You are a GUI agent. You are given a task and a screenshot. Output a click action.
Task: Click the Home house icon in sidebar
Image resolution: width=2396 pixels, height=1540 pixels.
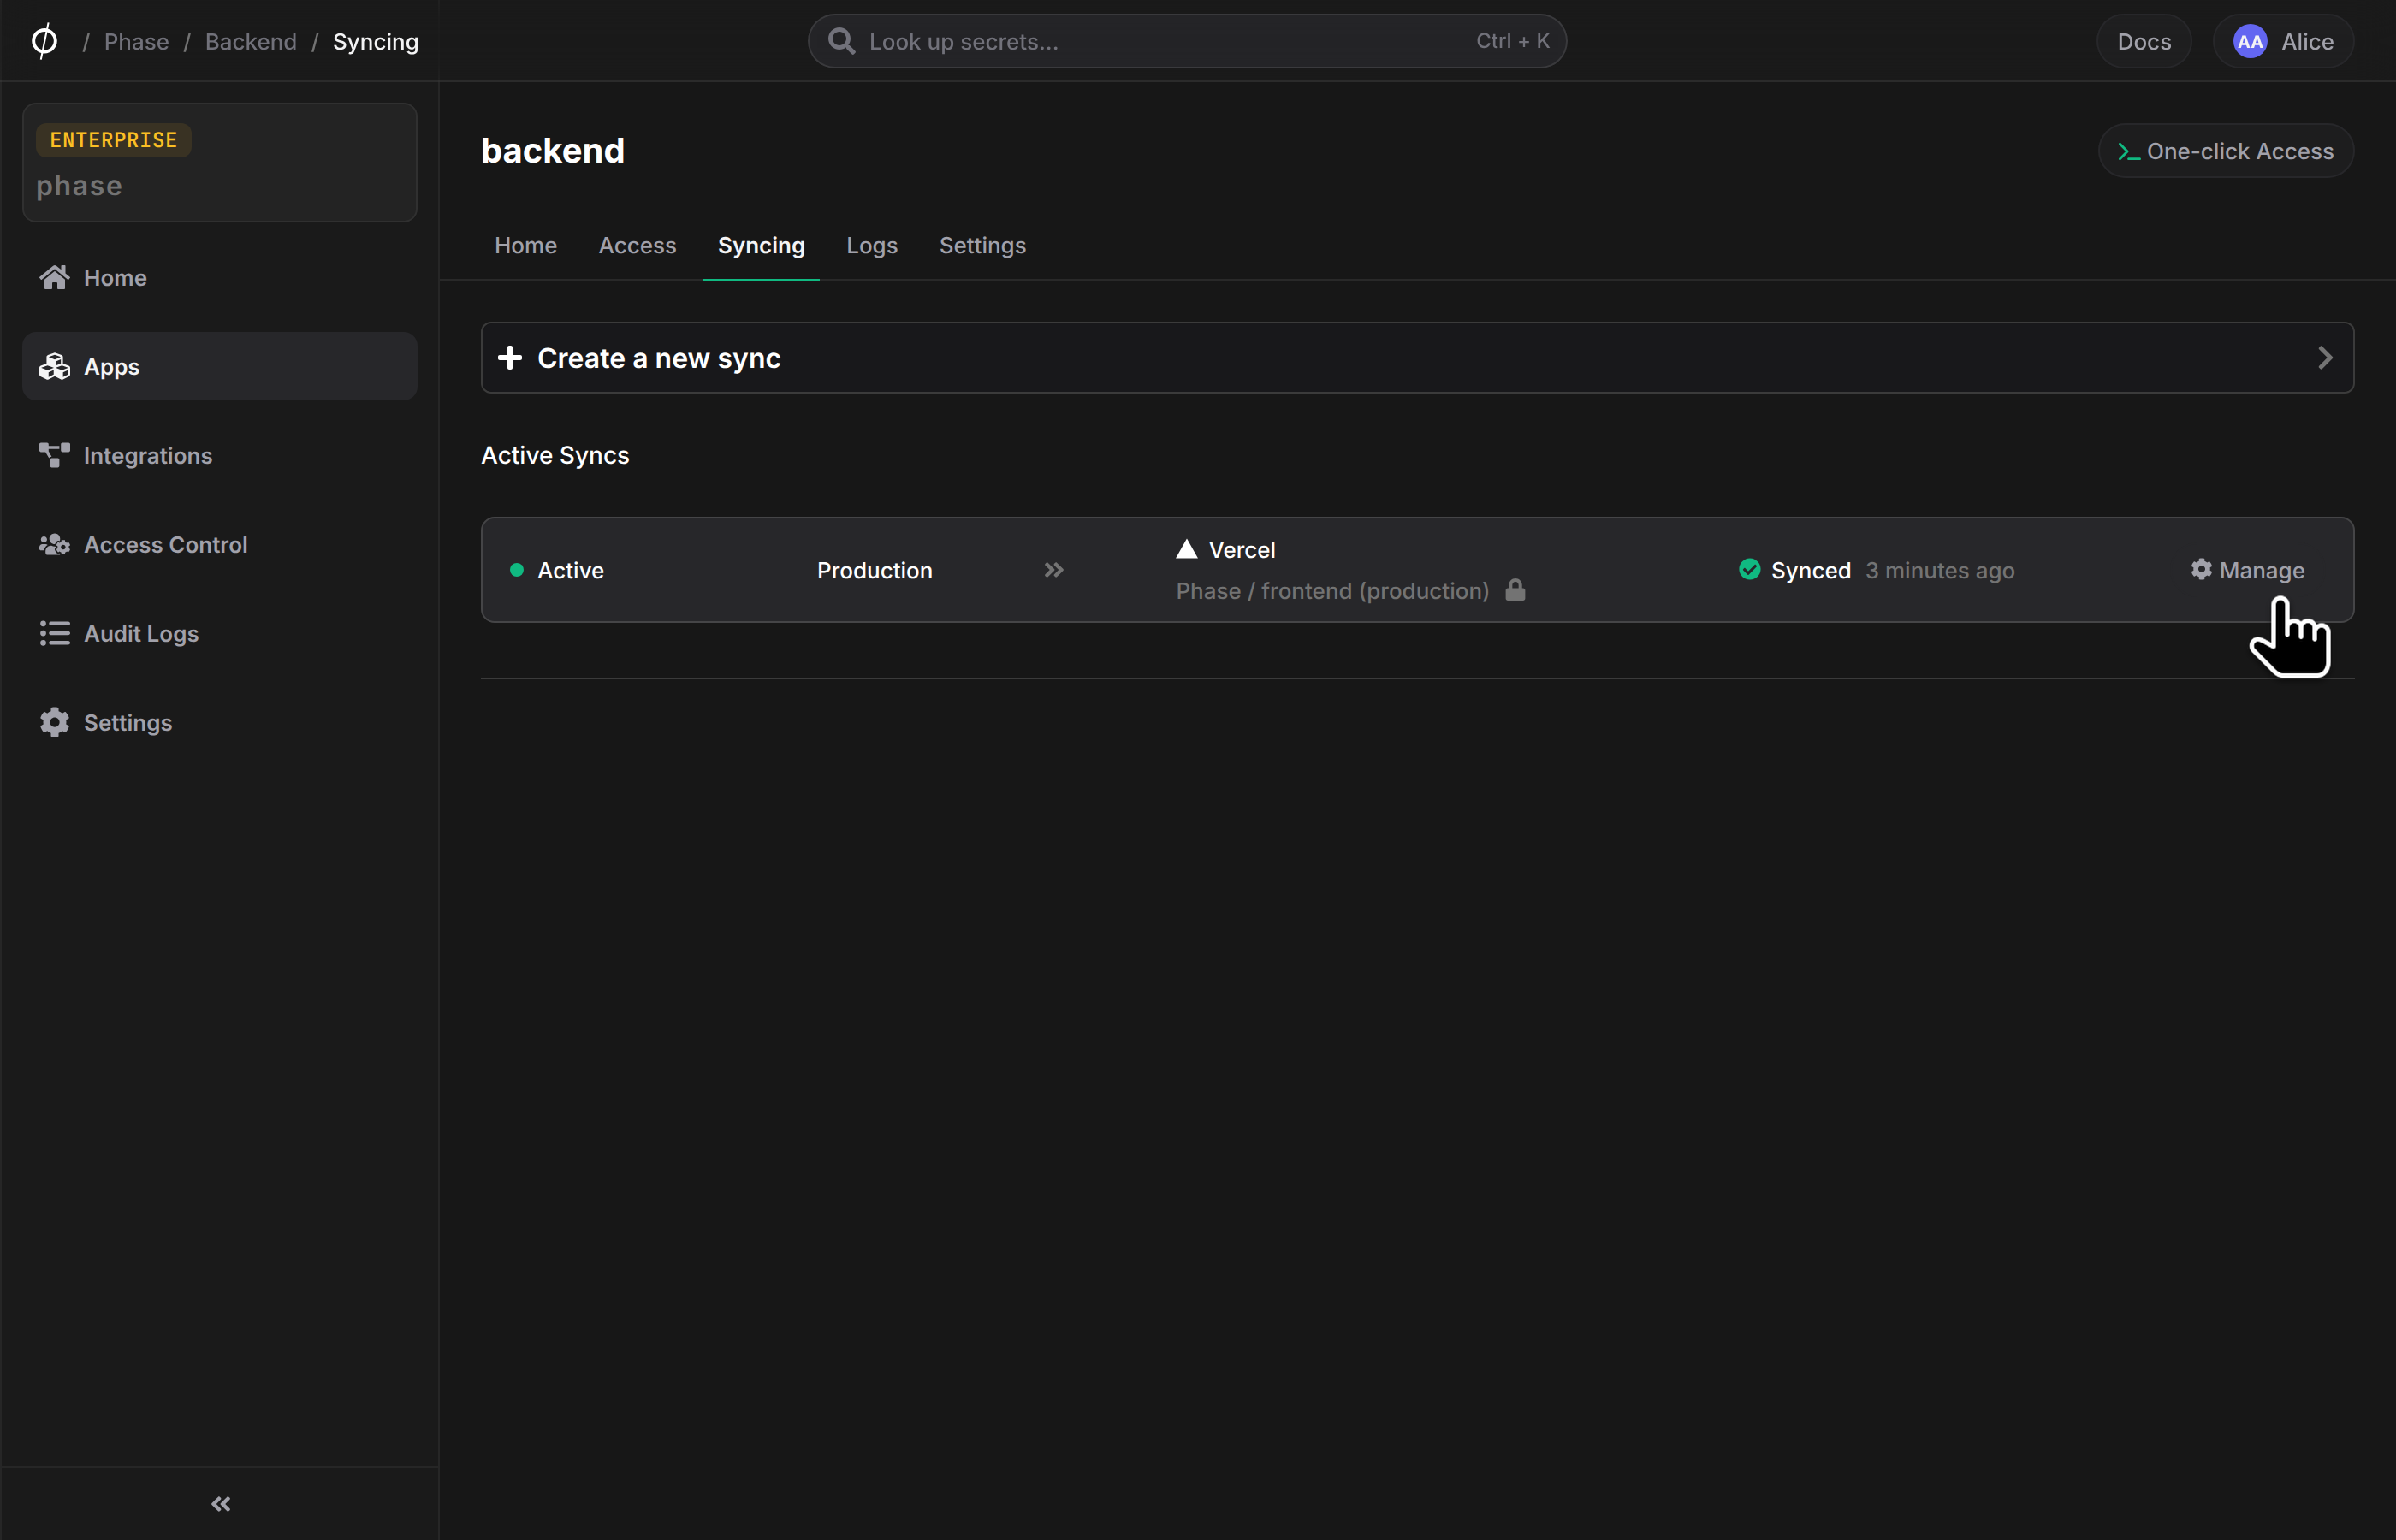click(54, 277)
